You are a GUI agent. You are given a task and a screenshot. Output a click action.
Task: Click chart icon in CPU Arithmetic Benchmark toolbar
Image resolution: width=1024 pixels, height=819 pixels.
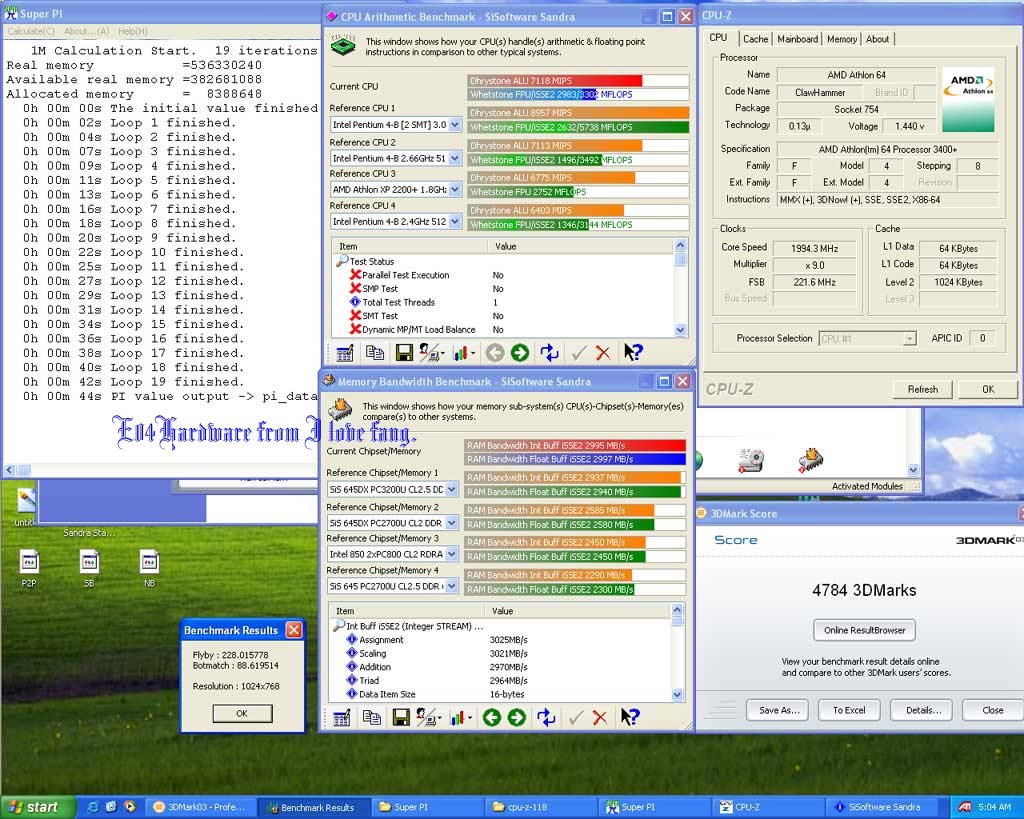click(x=462, y=353)
